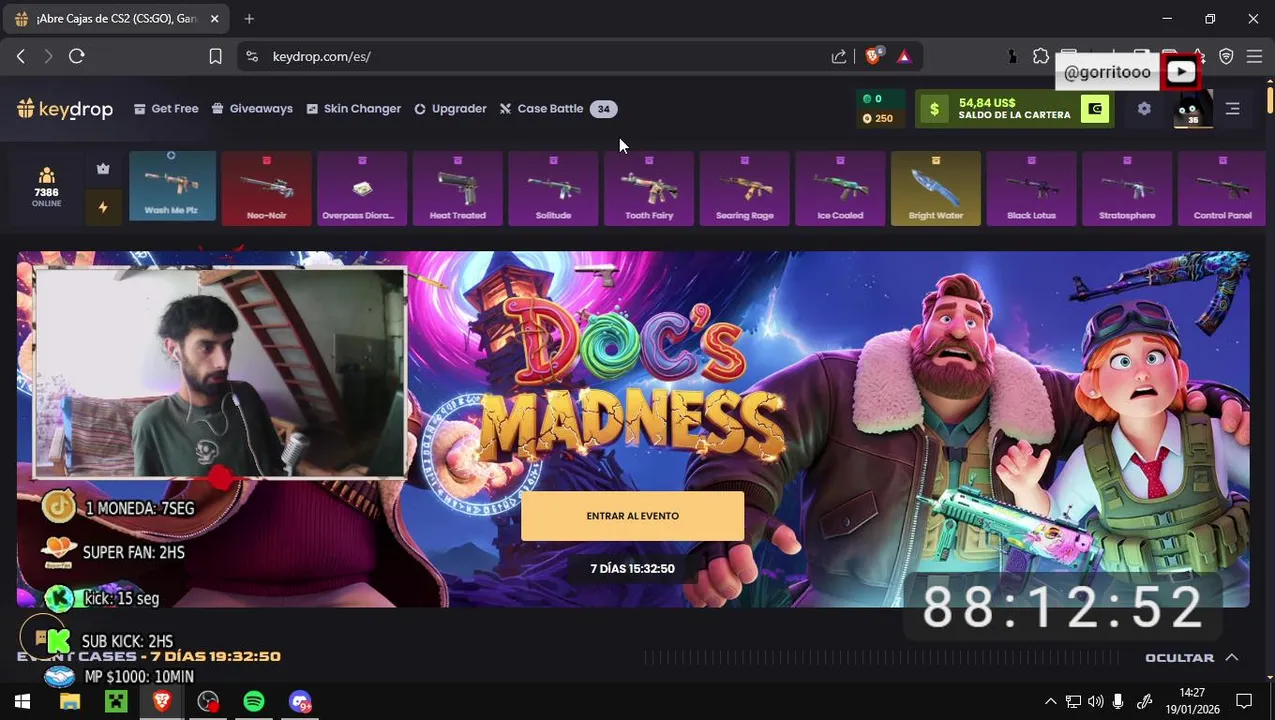This screenshot has width=1275, height=720.
Task: Open the Stratosphere drop
Action: click(1127, 188)
